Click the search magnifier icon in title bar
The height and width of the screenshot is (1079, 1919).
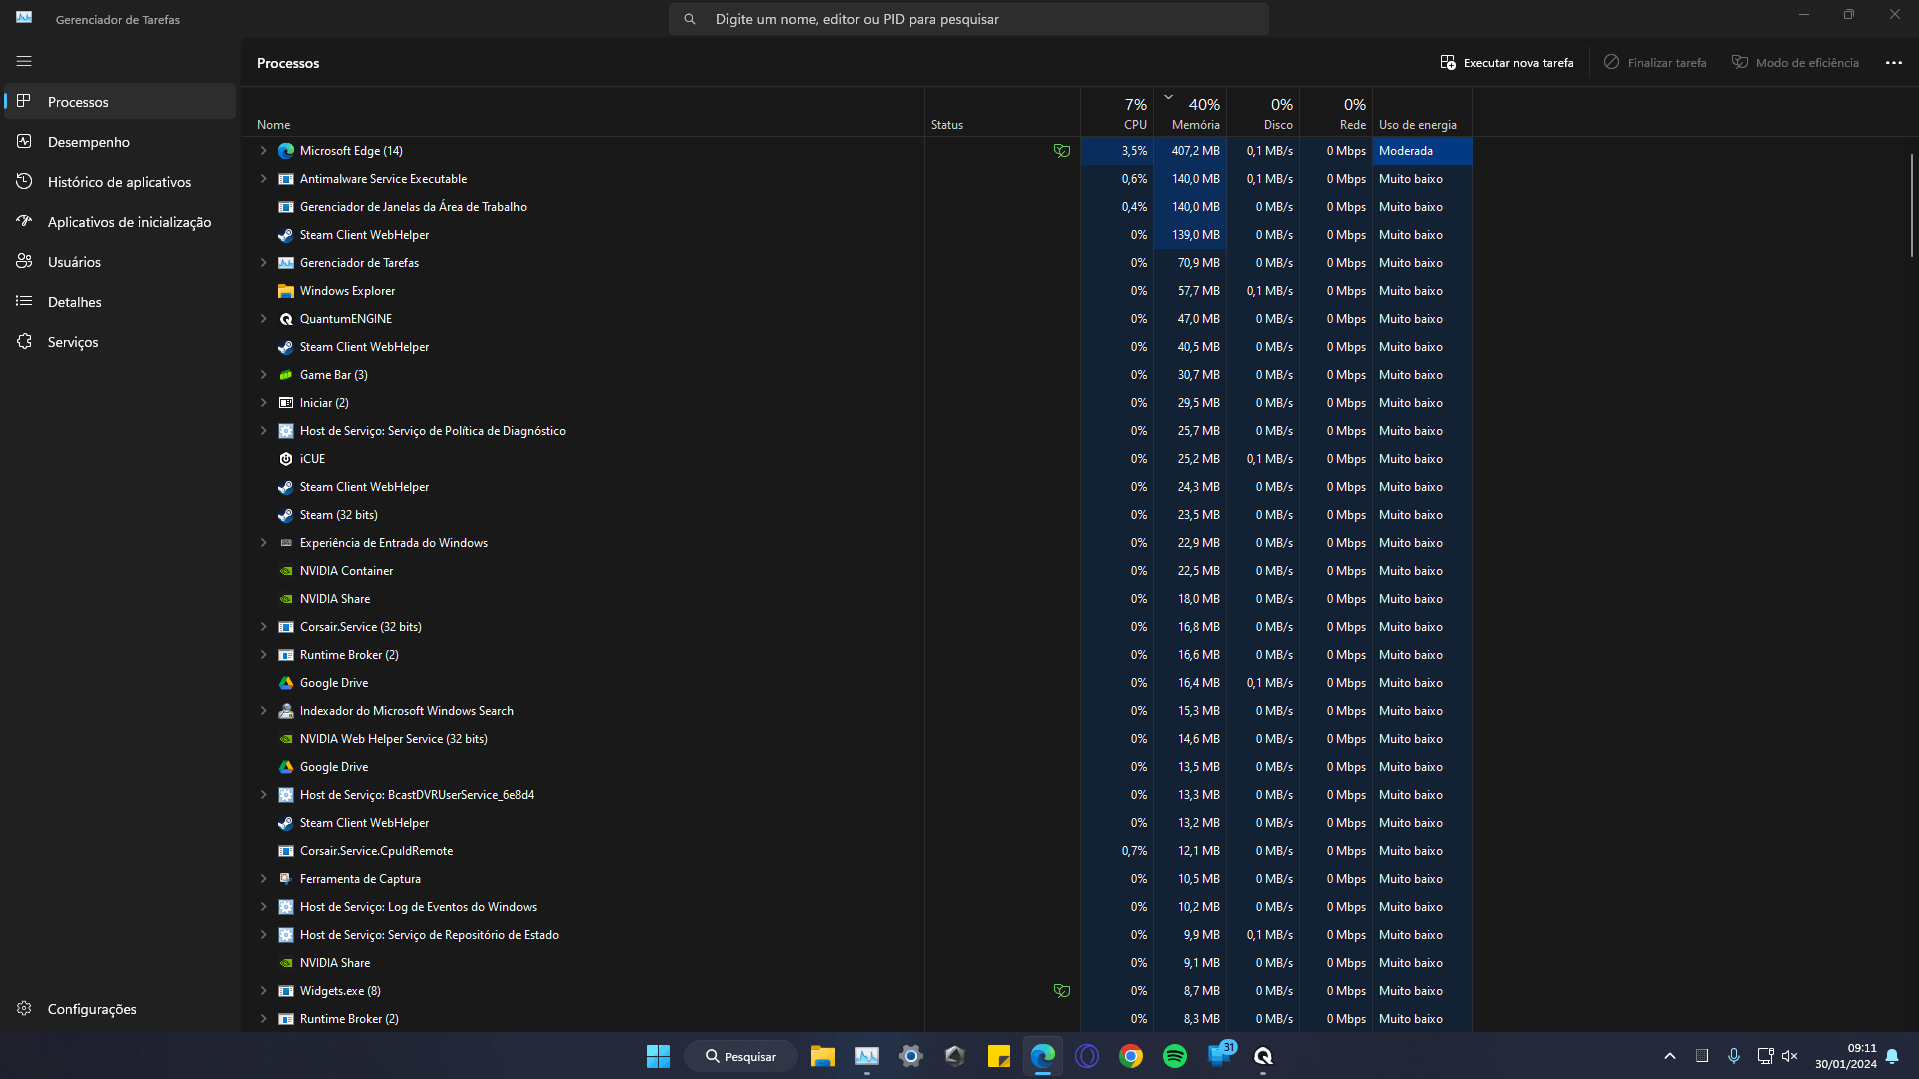click(690, 19)
